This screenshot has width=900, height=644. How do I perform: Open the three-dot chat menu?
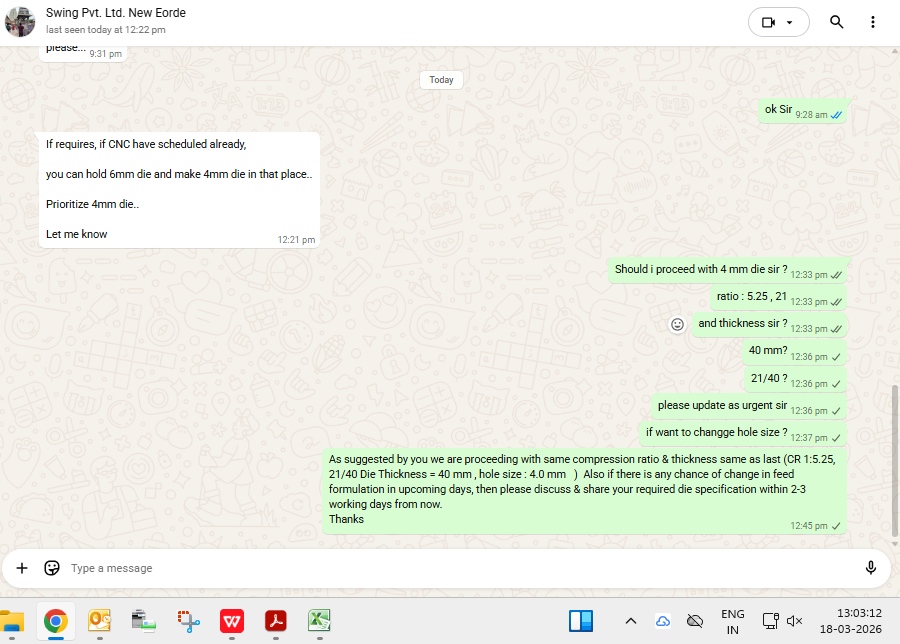[x=873, y=22]
